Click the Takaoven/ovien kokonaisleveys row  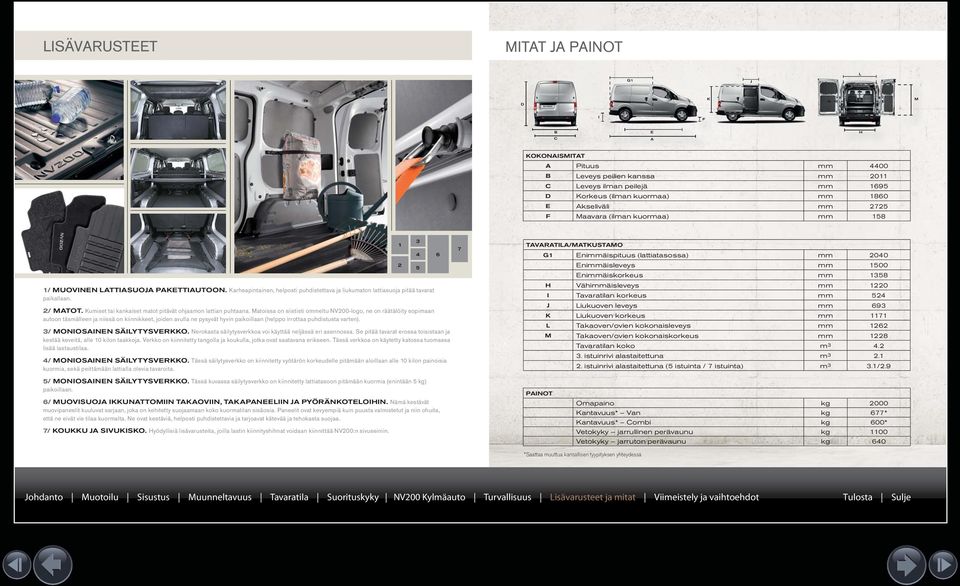tap(716, 326)
